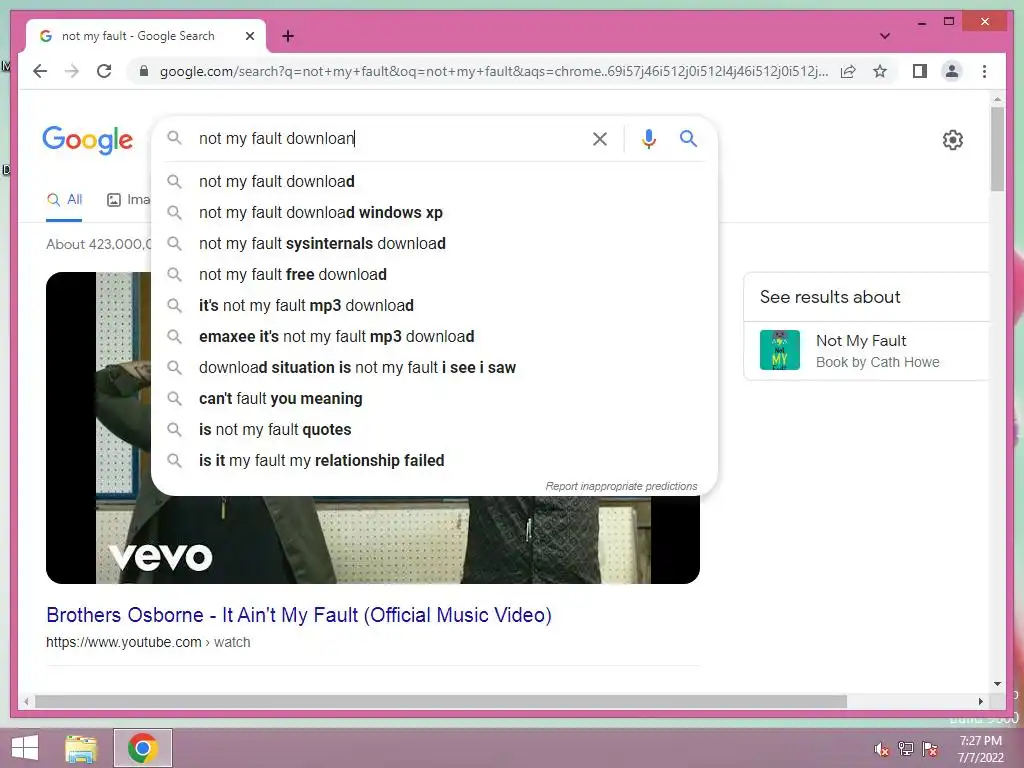
Task: Click the horizontal scrollbar thumb
Action: coord(441,701)
